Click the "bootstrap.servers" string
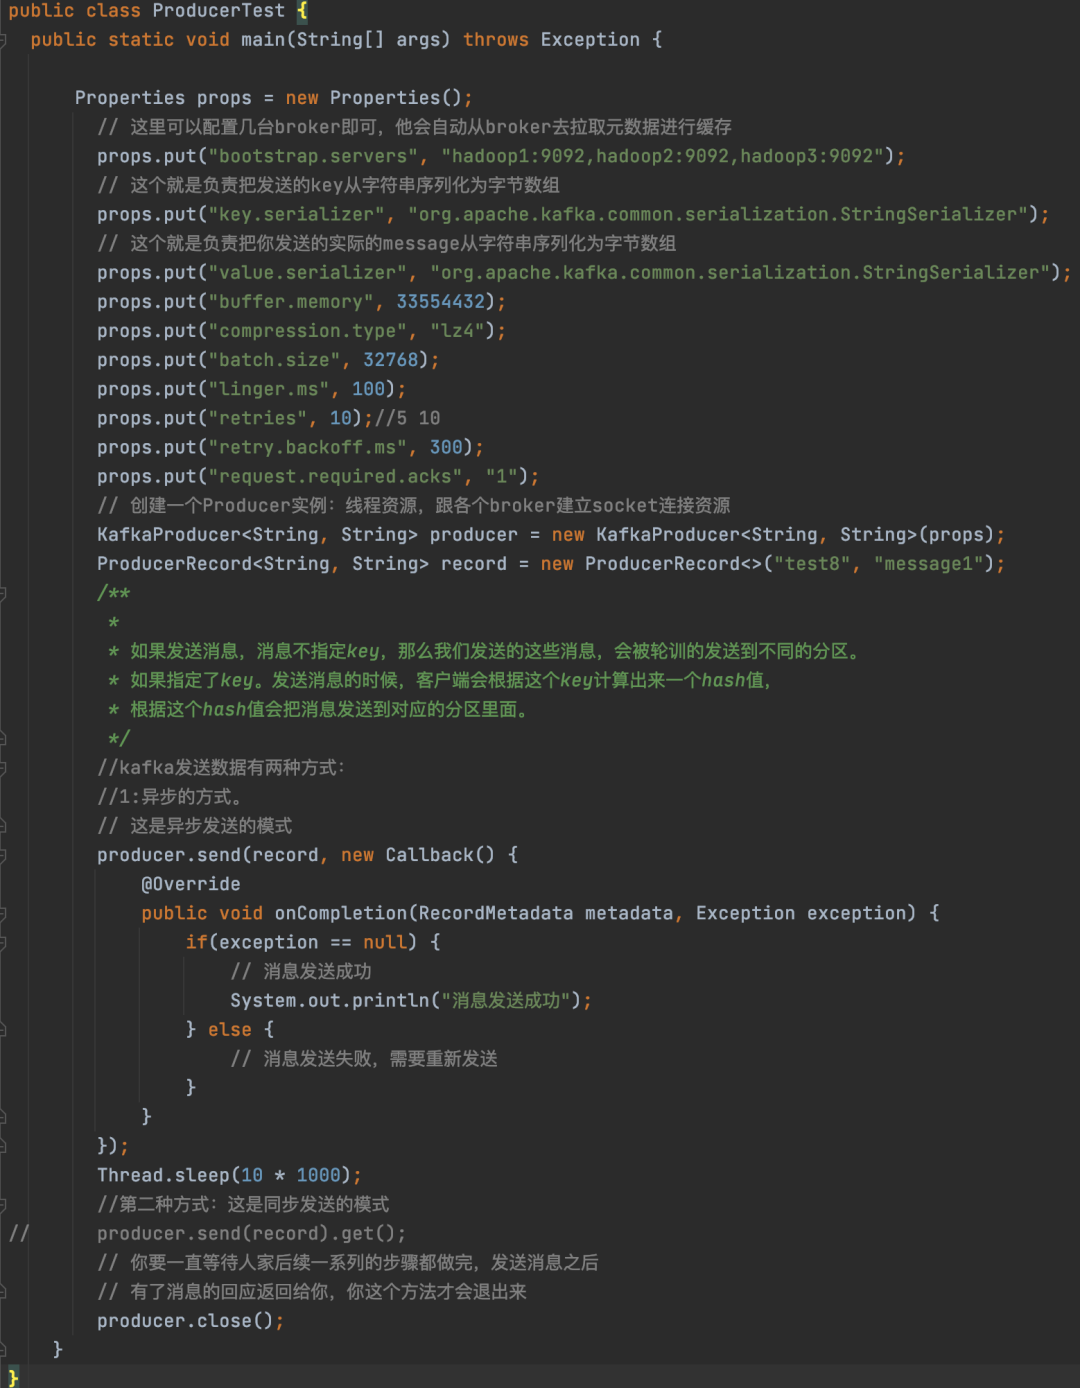1080x1388 pixels. [313, 156]
